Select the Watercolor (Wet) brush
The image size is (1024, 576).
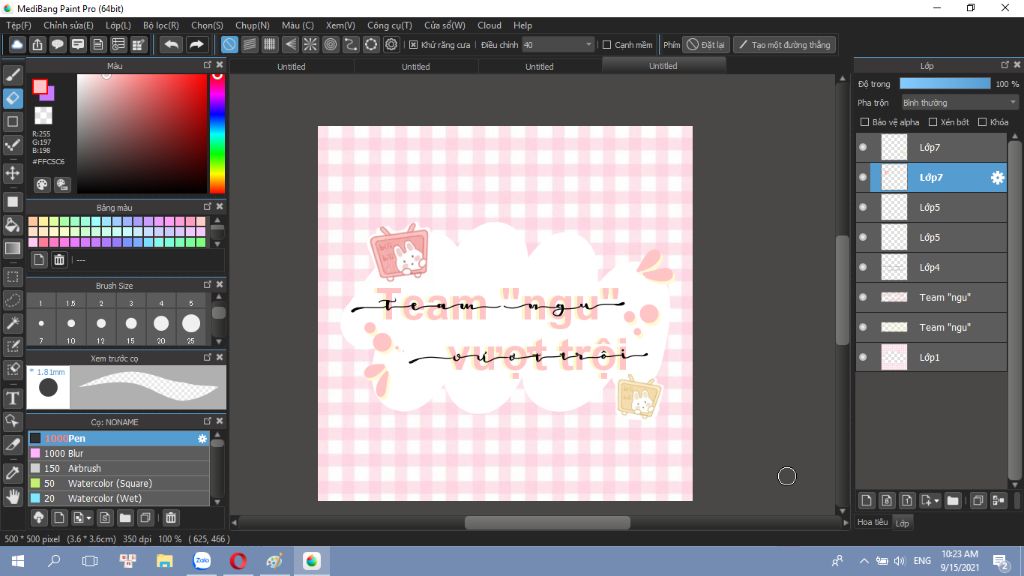click(x=119, y=498)
